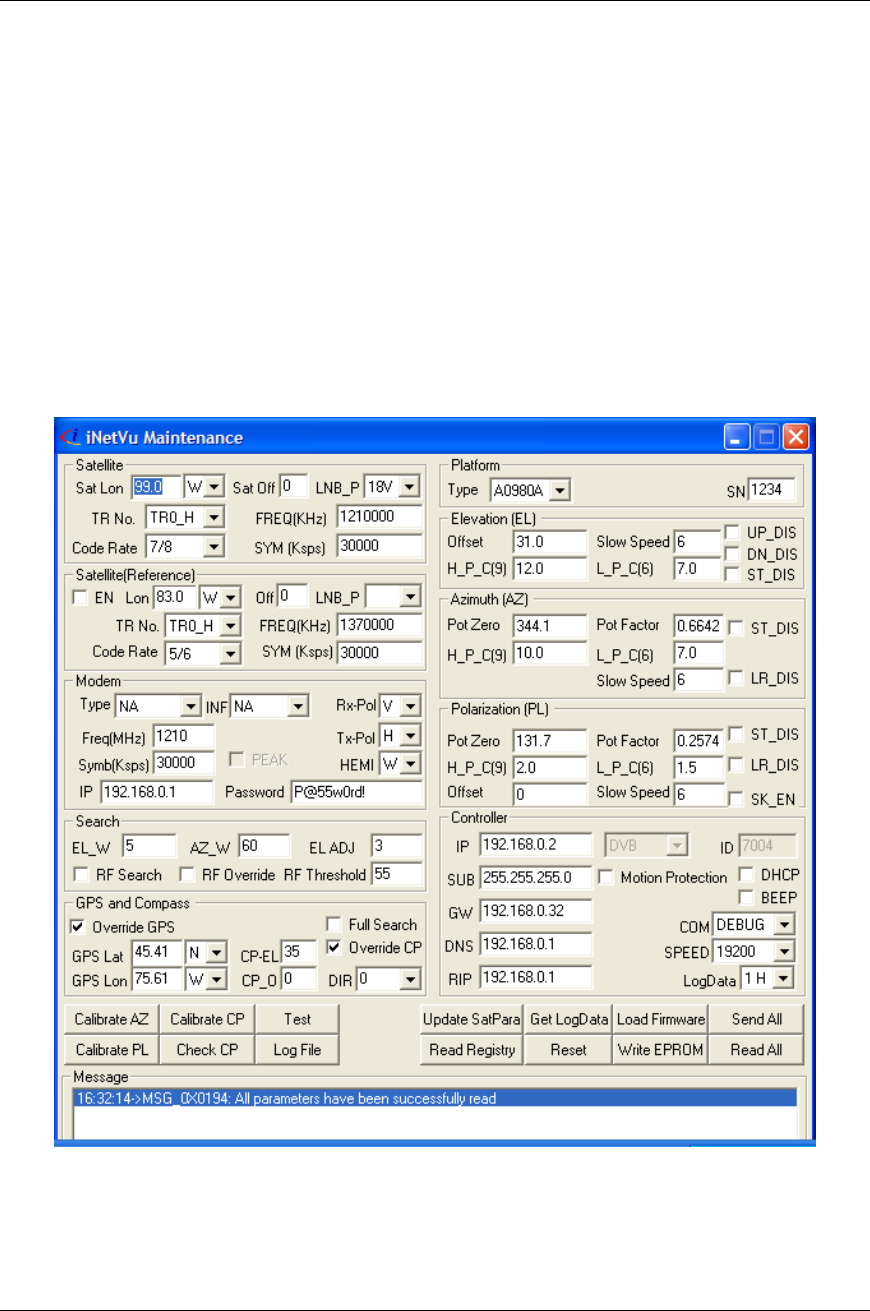Click the platform SN field 1234
Viewport: 870px width, 1311px height.
pyautogui.click(x=772, y=490)
